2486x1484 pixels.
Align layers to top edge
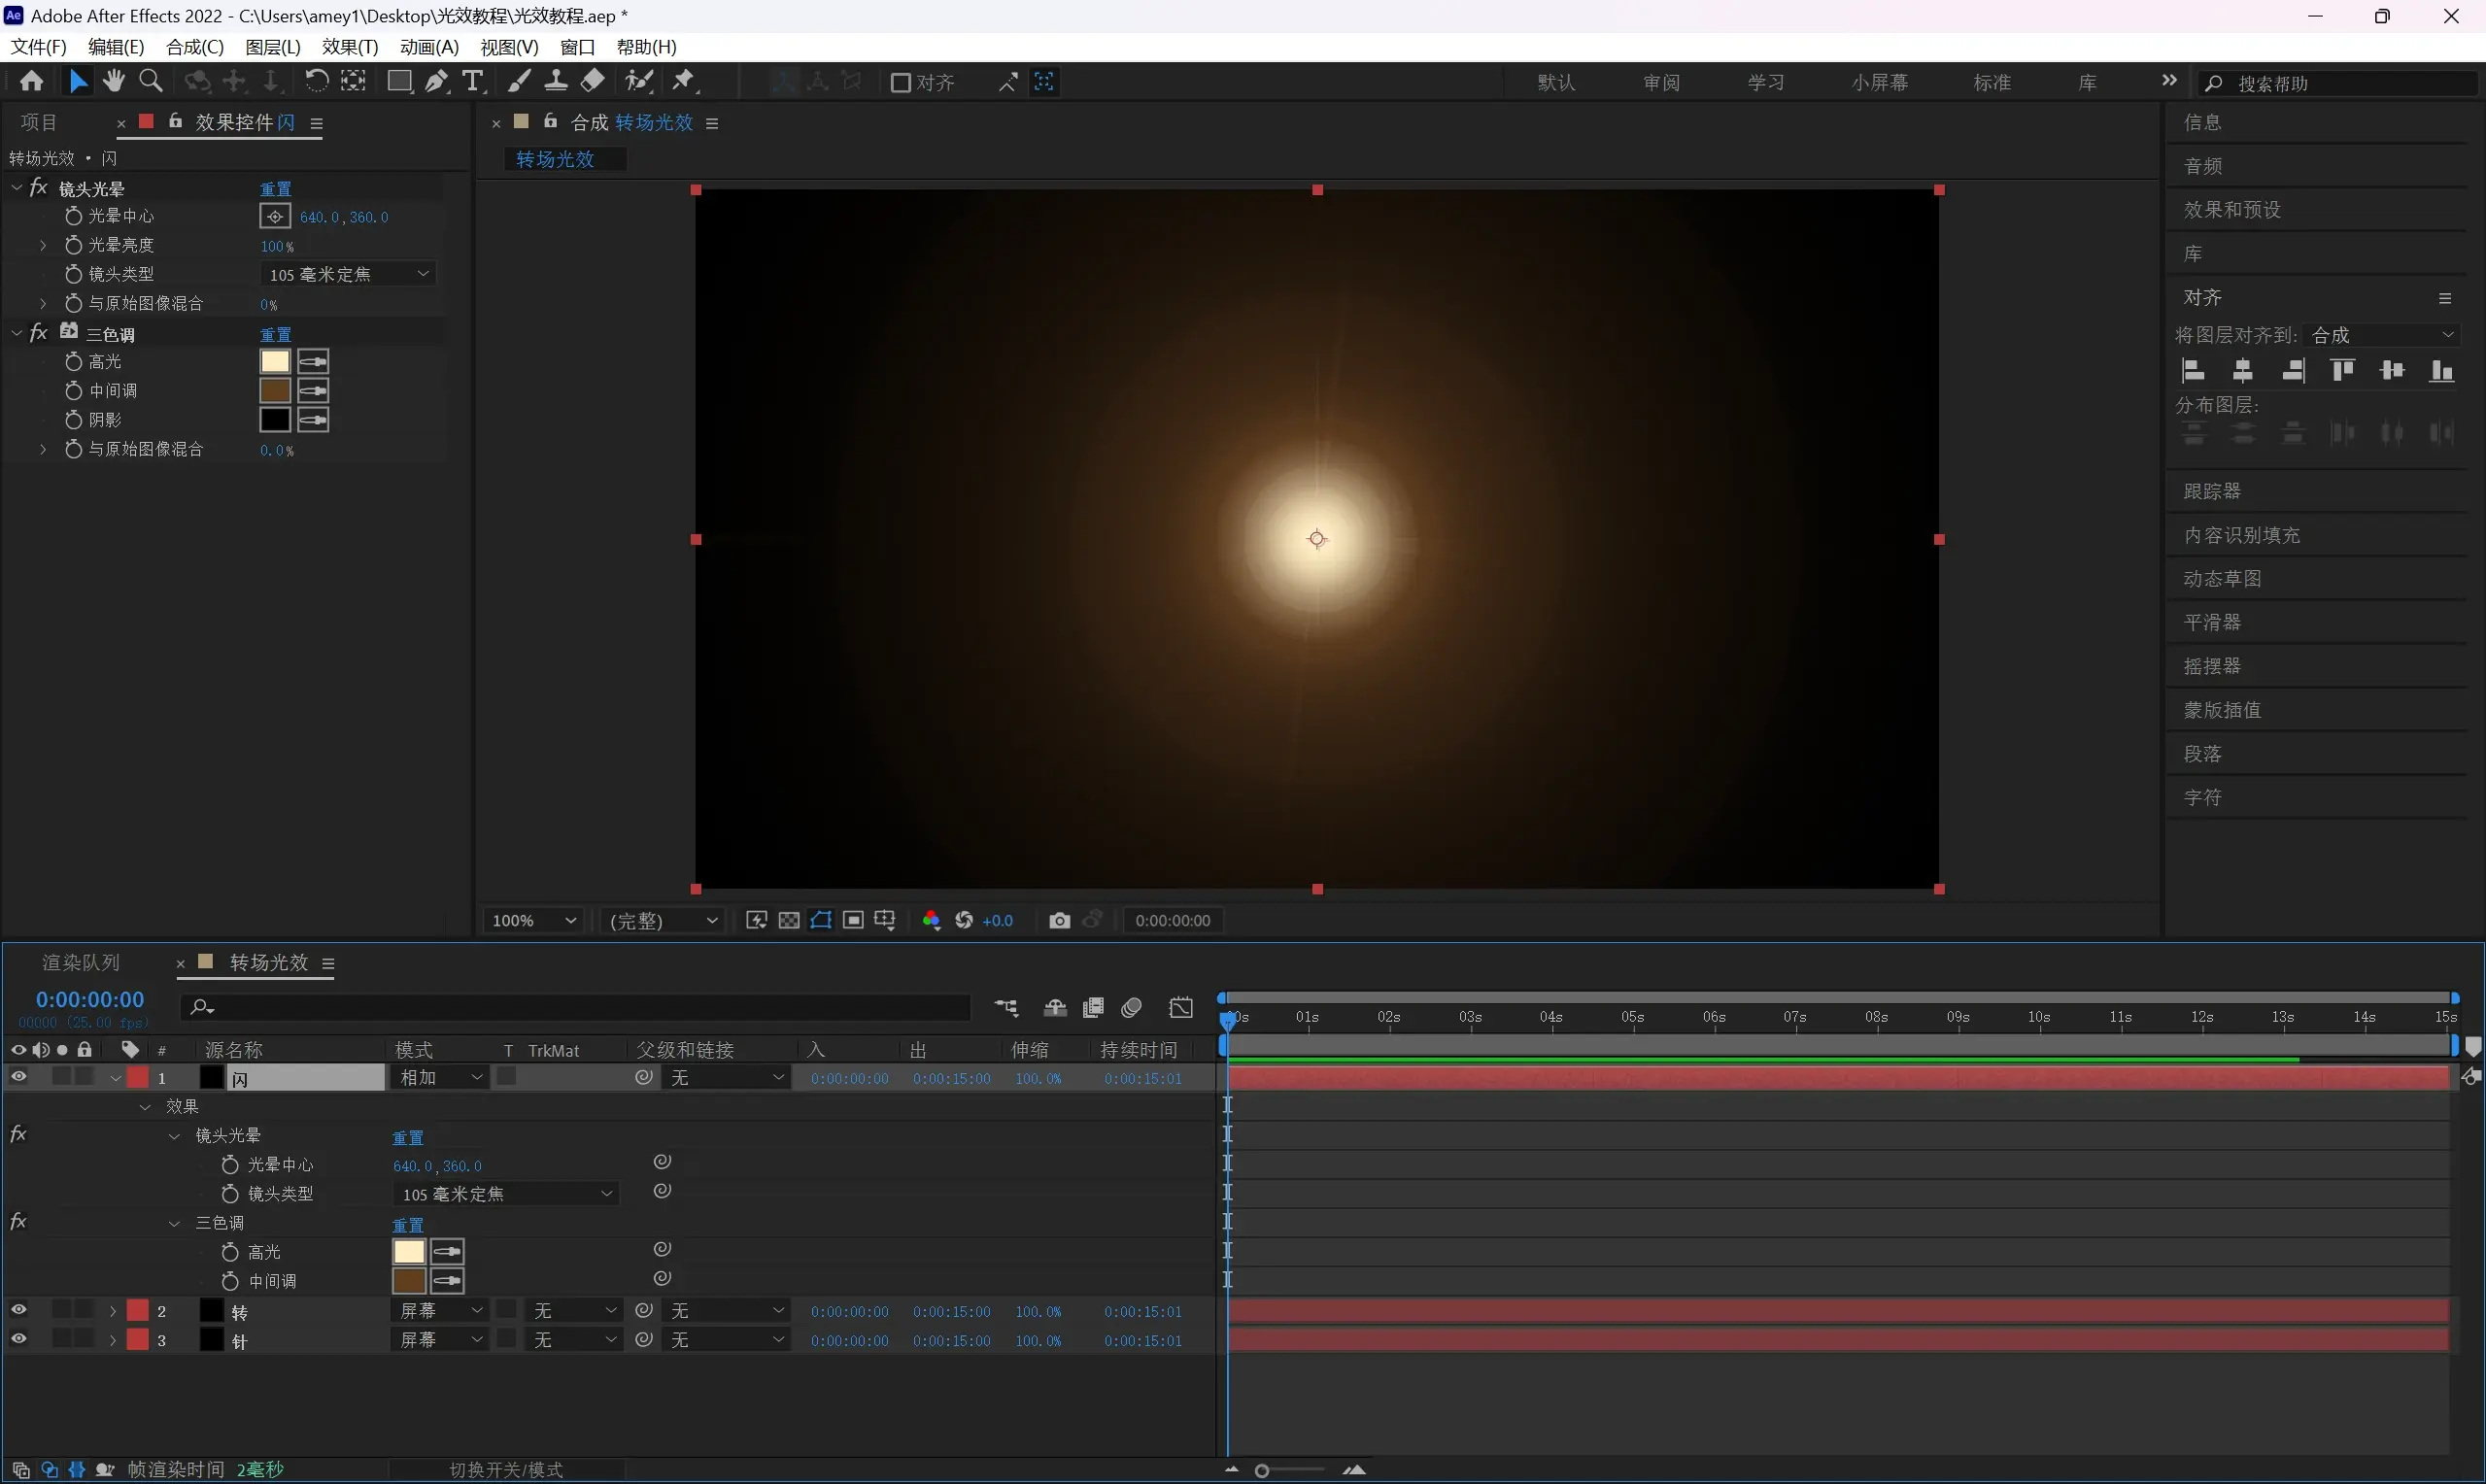pos(2343,371)
